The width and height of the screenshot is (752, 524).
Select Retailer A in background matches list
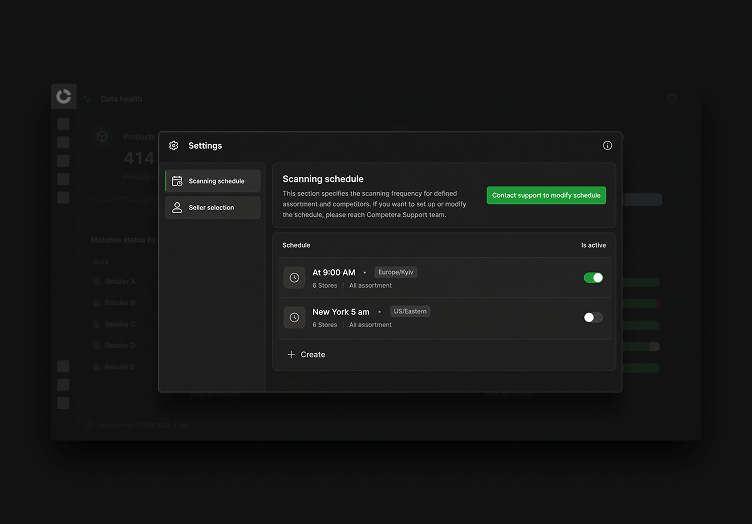point(120,281)
